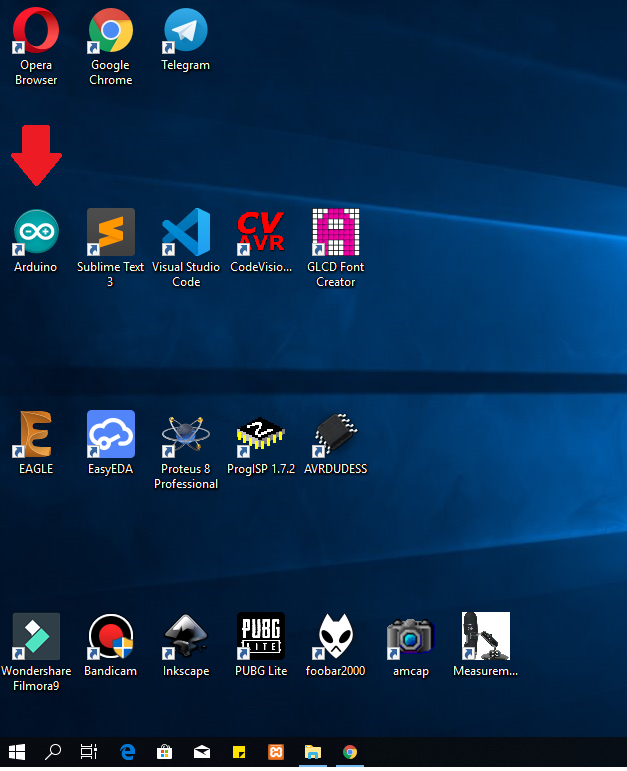This screenshot has width=627, height=771.
Task: Open Task View on the taskbar
Action: pyautogui.click(x=89, y=752)
